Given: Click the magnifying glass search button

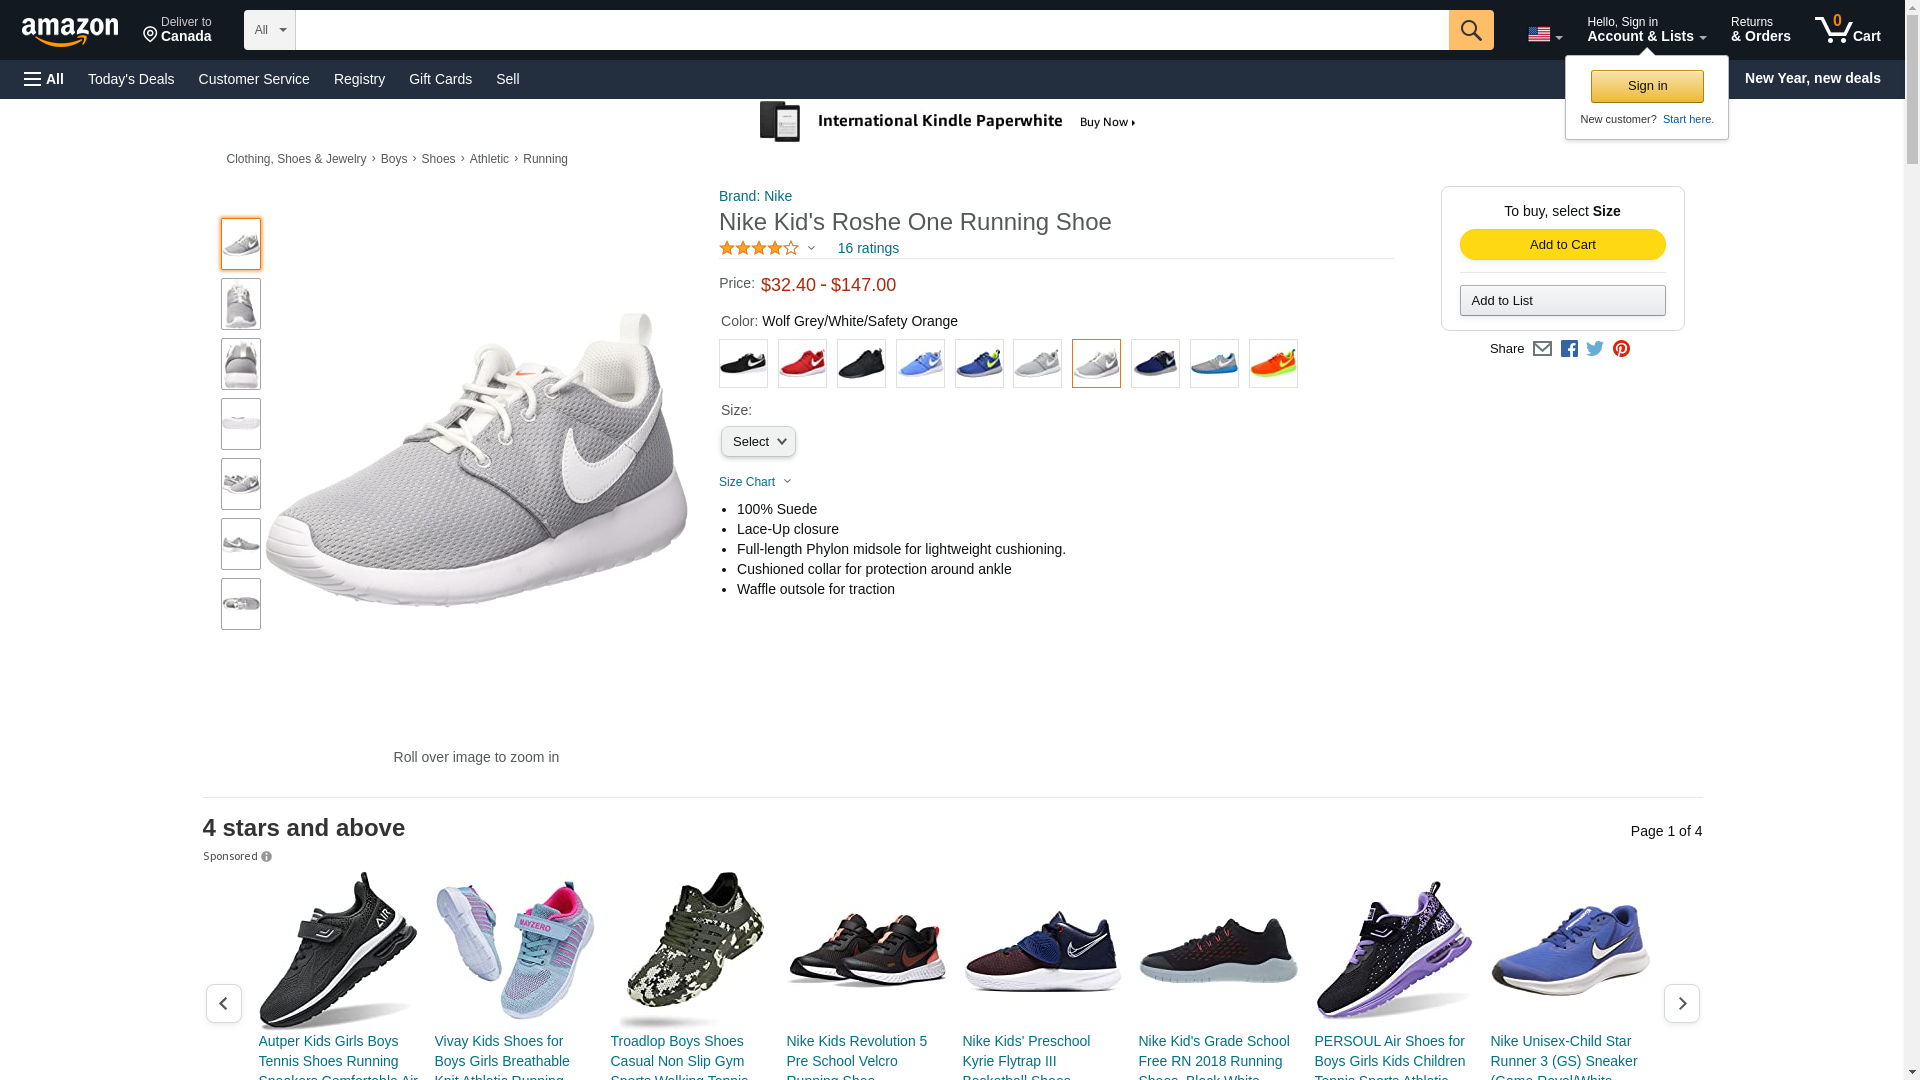Looking at the screenshot, I should pos(1470,30).
